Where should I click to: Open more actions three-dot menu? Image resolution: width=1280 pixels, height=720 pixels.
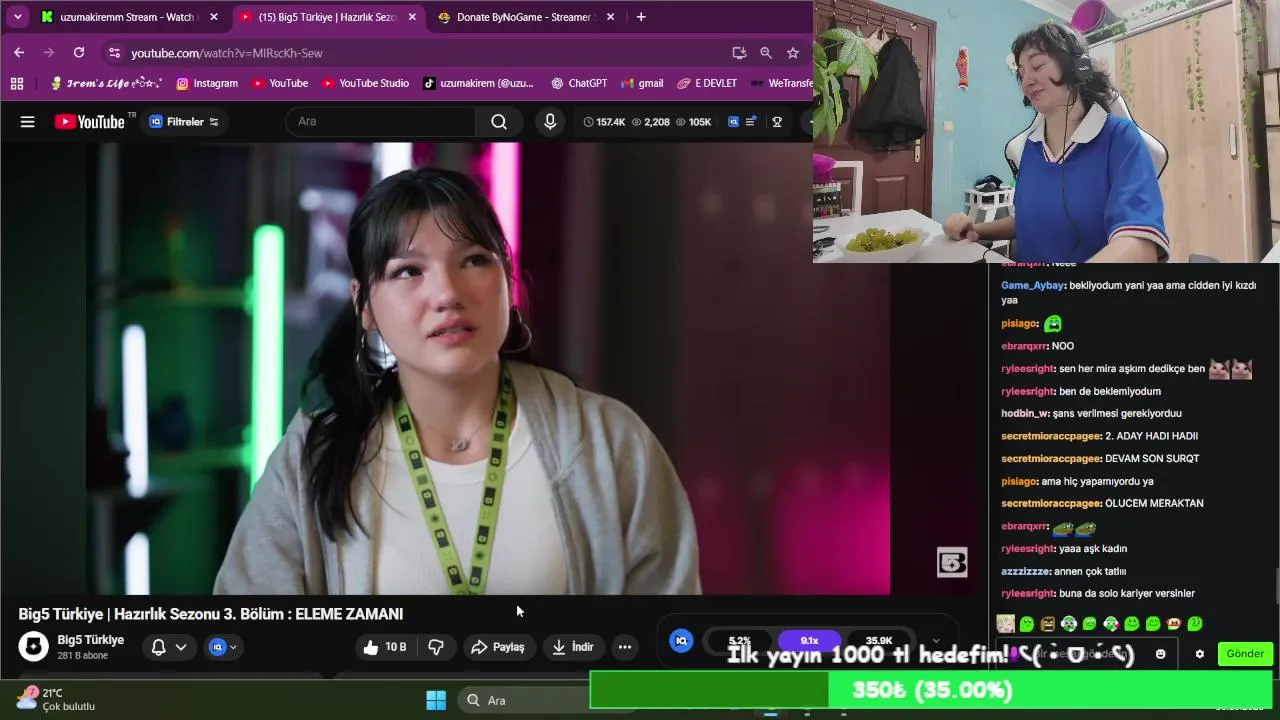625,647
